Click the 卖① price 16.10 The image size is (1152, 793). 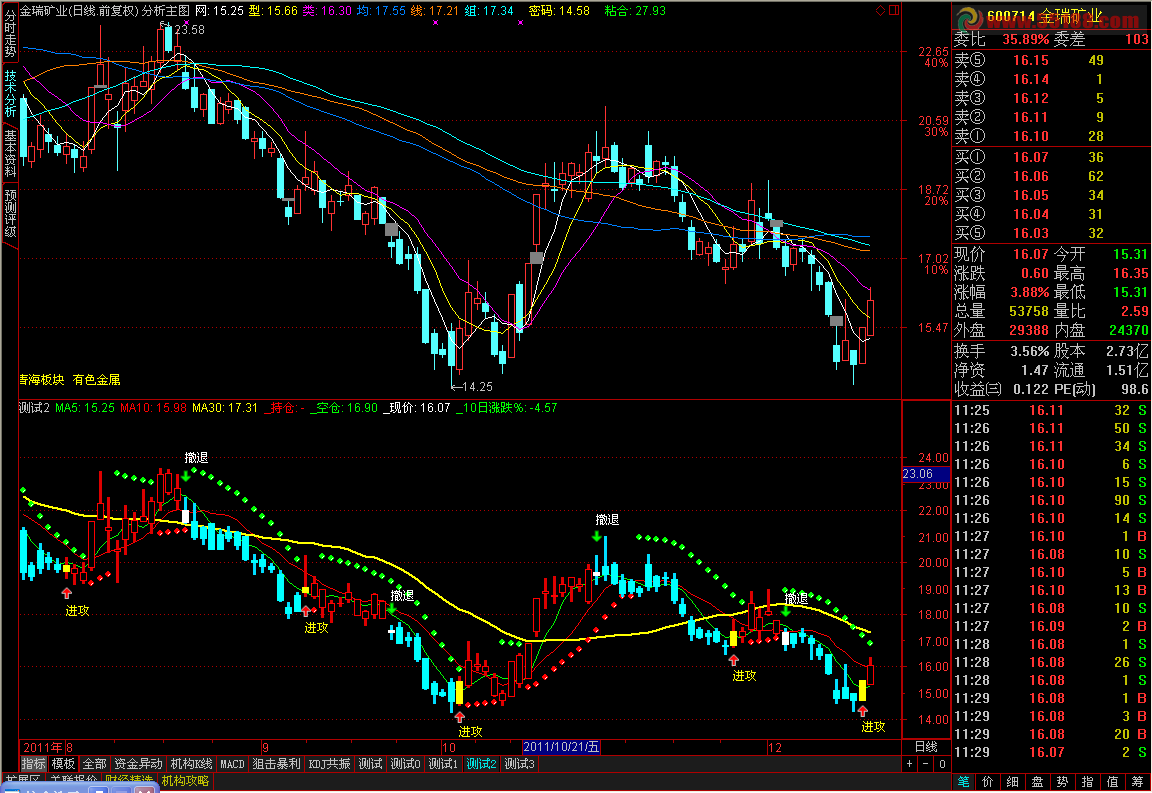pyautogui.click(x=1031, y=137)
